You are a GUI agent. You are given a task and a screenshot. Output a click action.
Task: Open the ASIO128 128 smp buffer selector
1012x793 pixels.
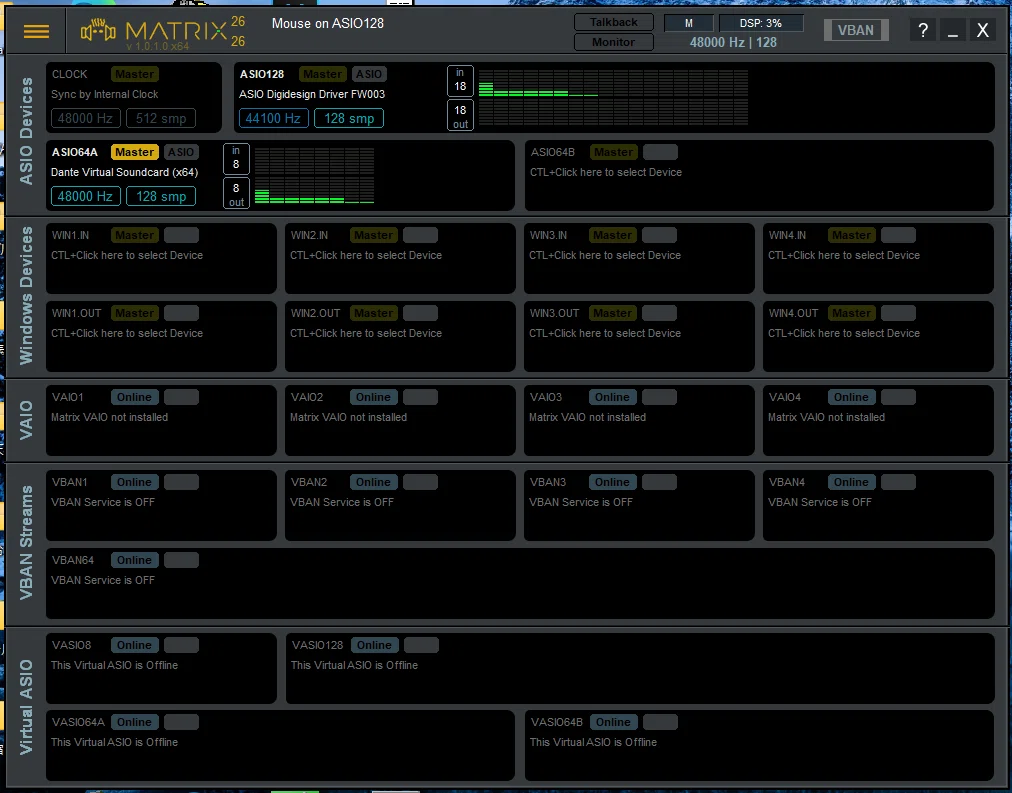pyautogui.click(x=349, y=119)
